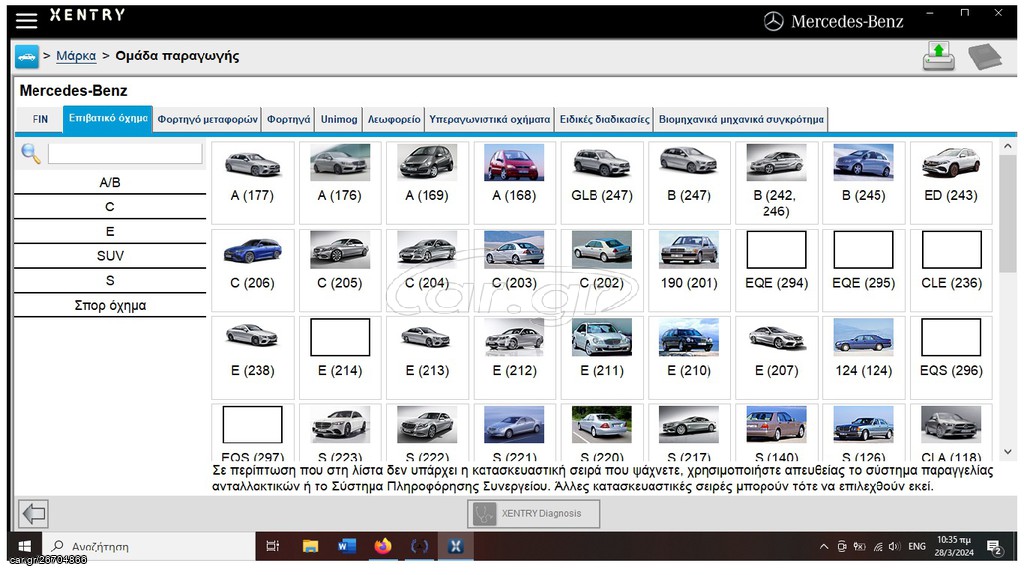Click the Μάρκα breadcrumb link
This screenshot has width=1024, height=575.
pyautogui.click(x=76, y=56)
